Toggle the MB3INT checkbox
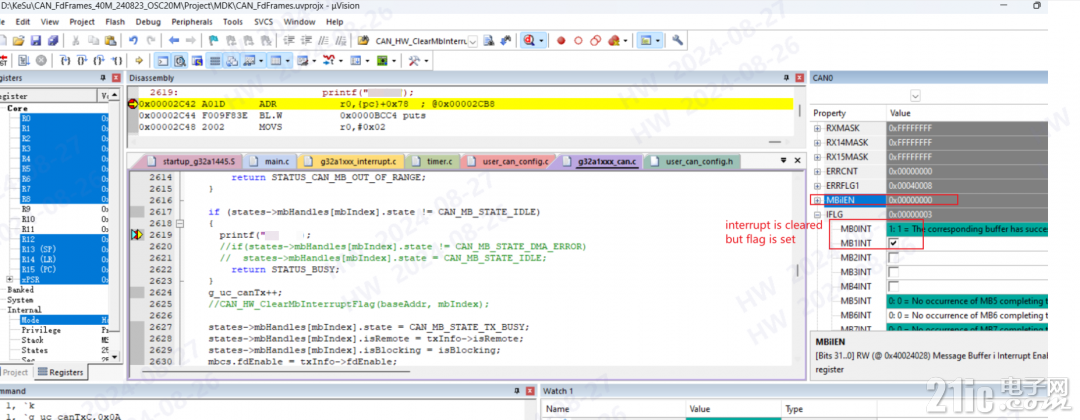This screenshot has width=1080, height=420. [x=893, y=272]
